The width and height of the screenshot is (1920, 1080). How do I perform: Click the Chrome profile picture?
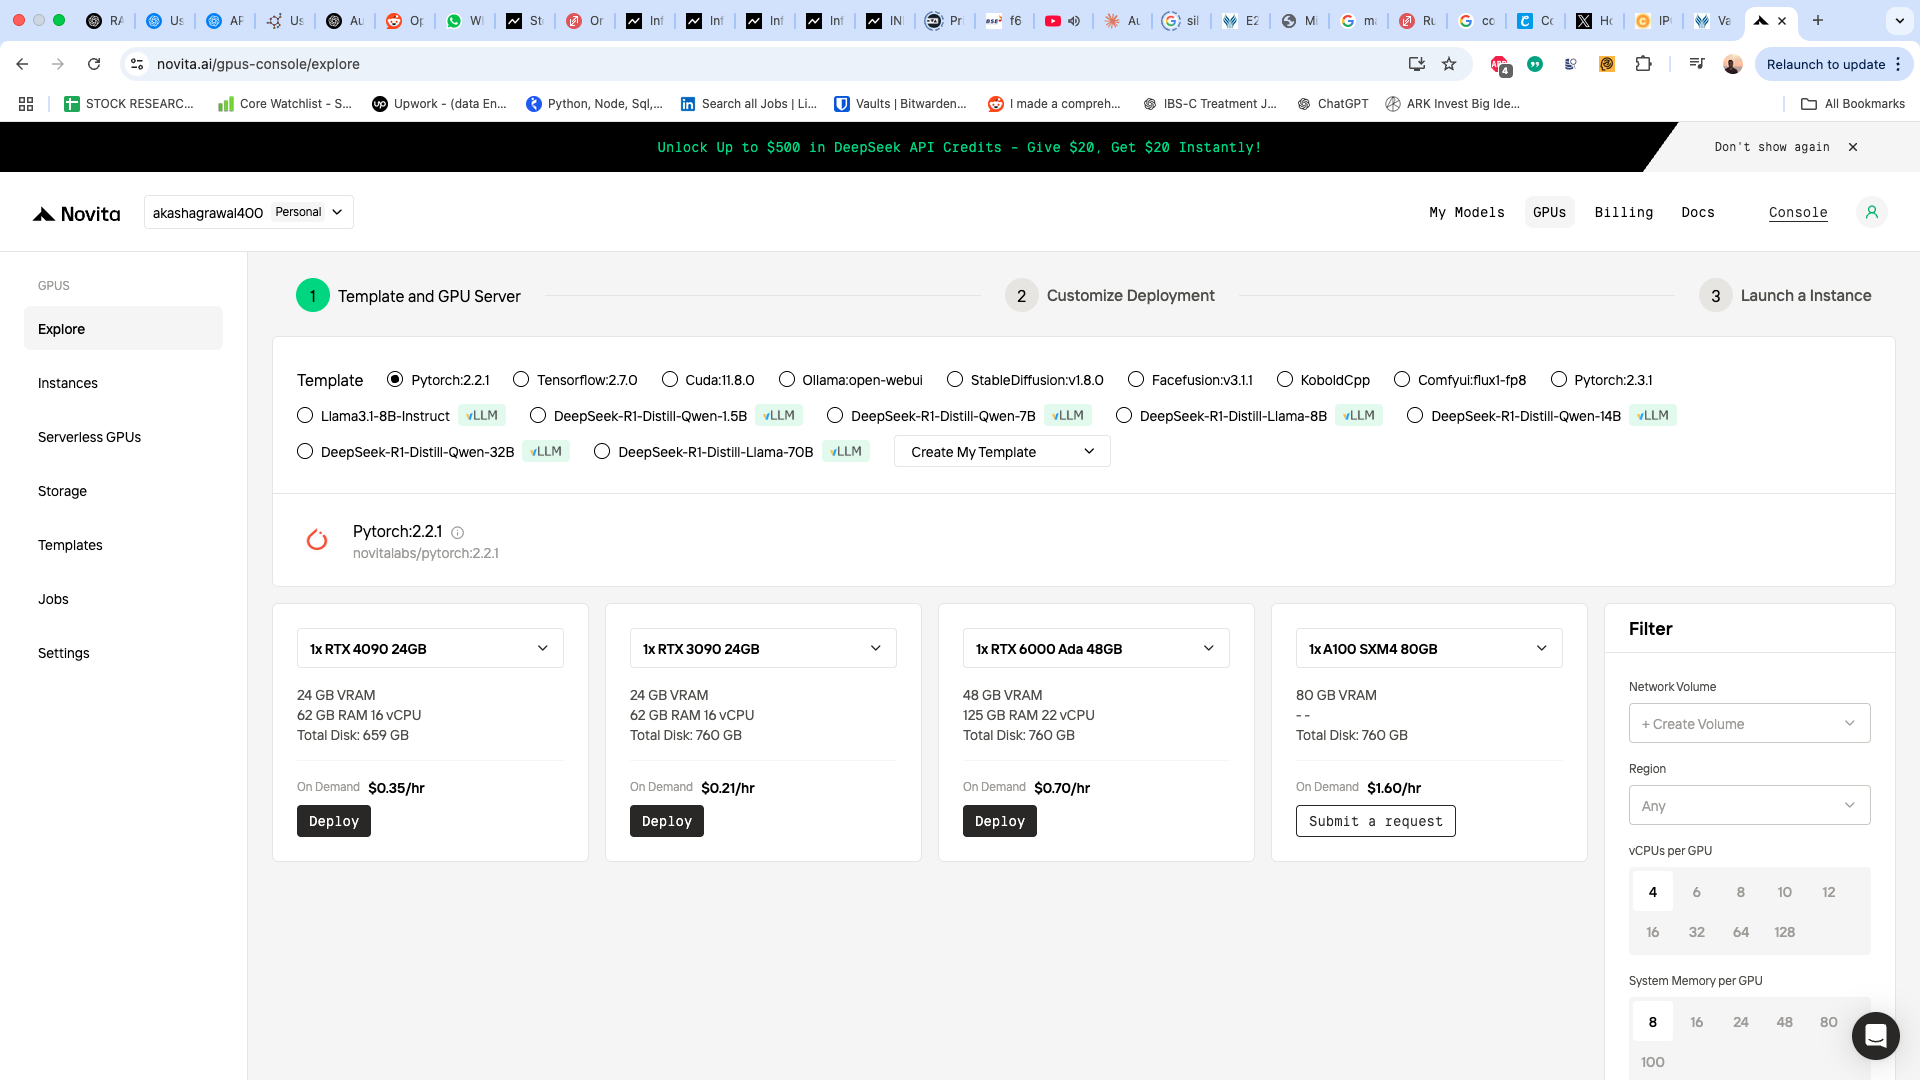[1733, 64]
